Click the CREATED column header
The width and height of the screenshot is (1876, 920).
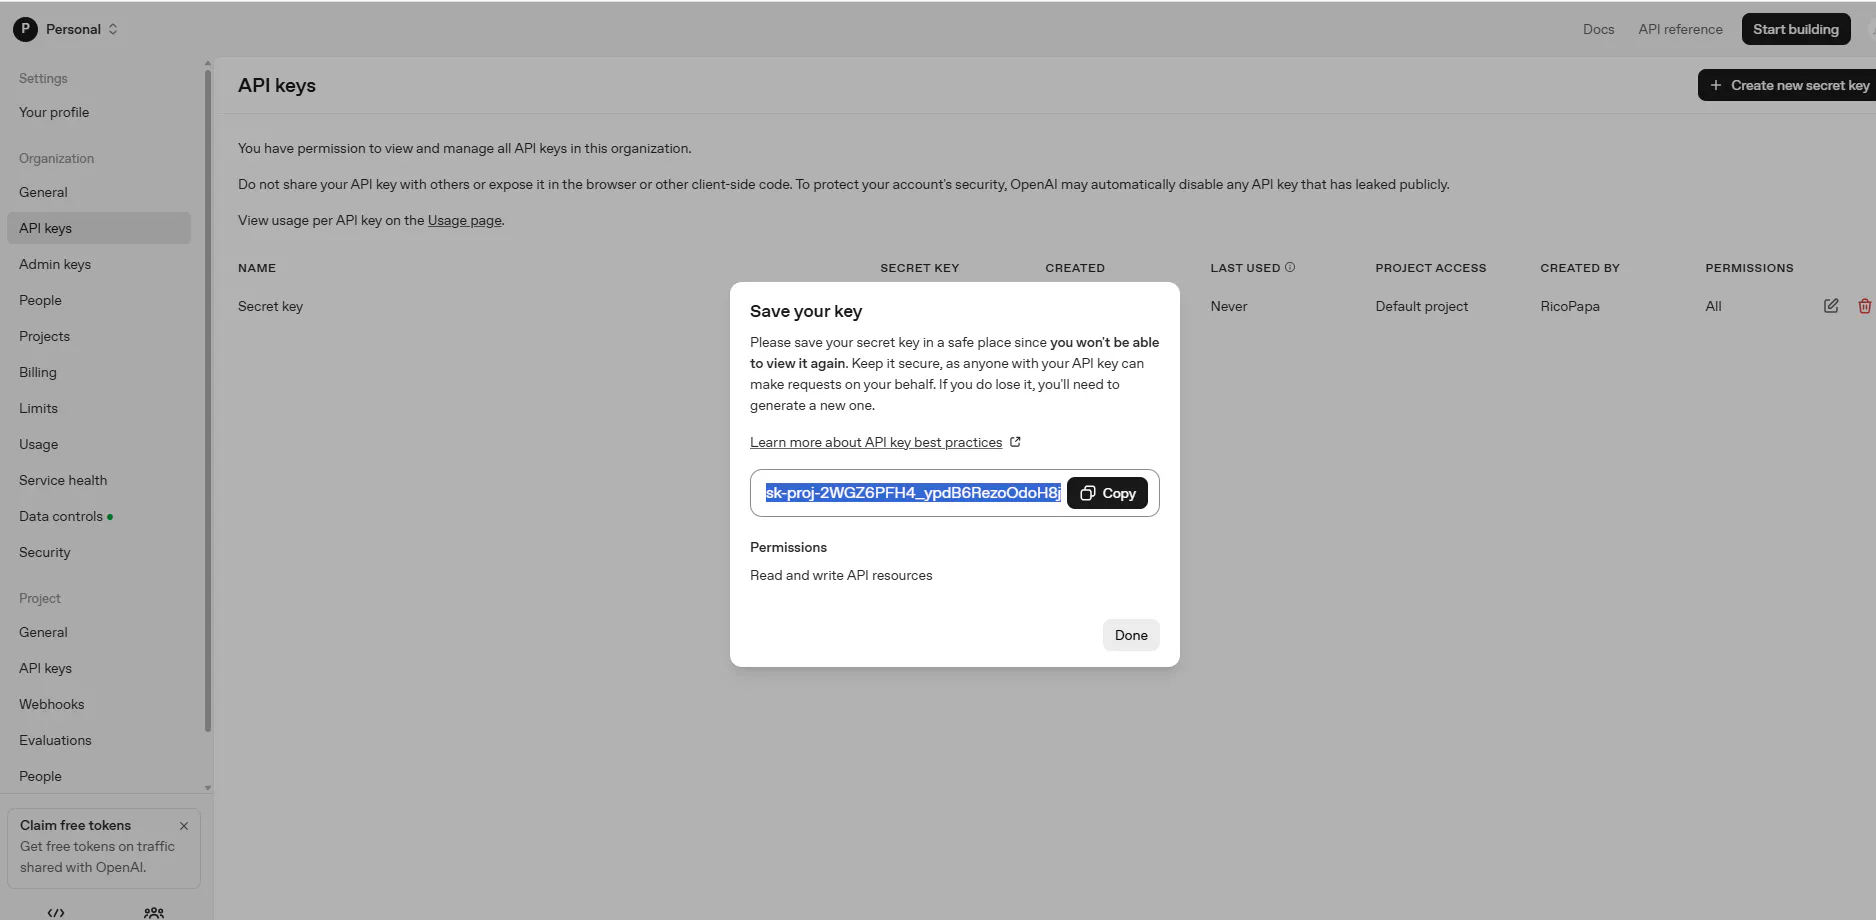[x=1075, y=268]
